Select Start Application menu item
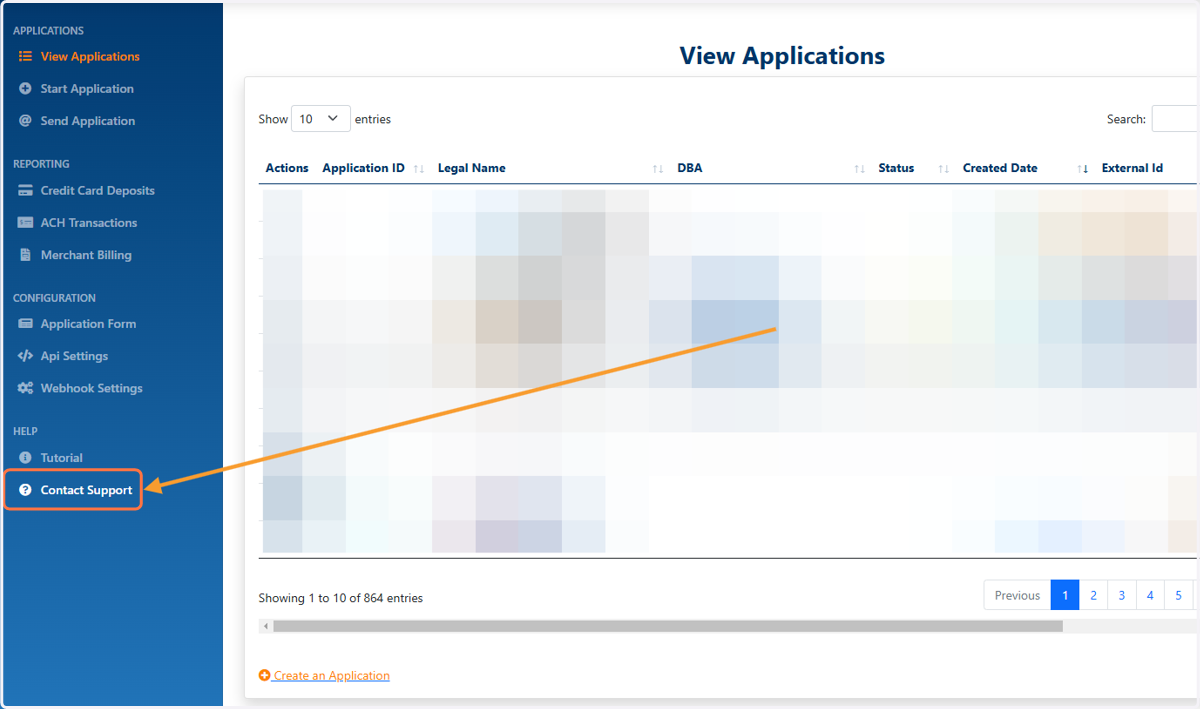The image size is (1200, 709). [x=87, y=89]
